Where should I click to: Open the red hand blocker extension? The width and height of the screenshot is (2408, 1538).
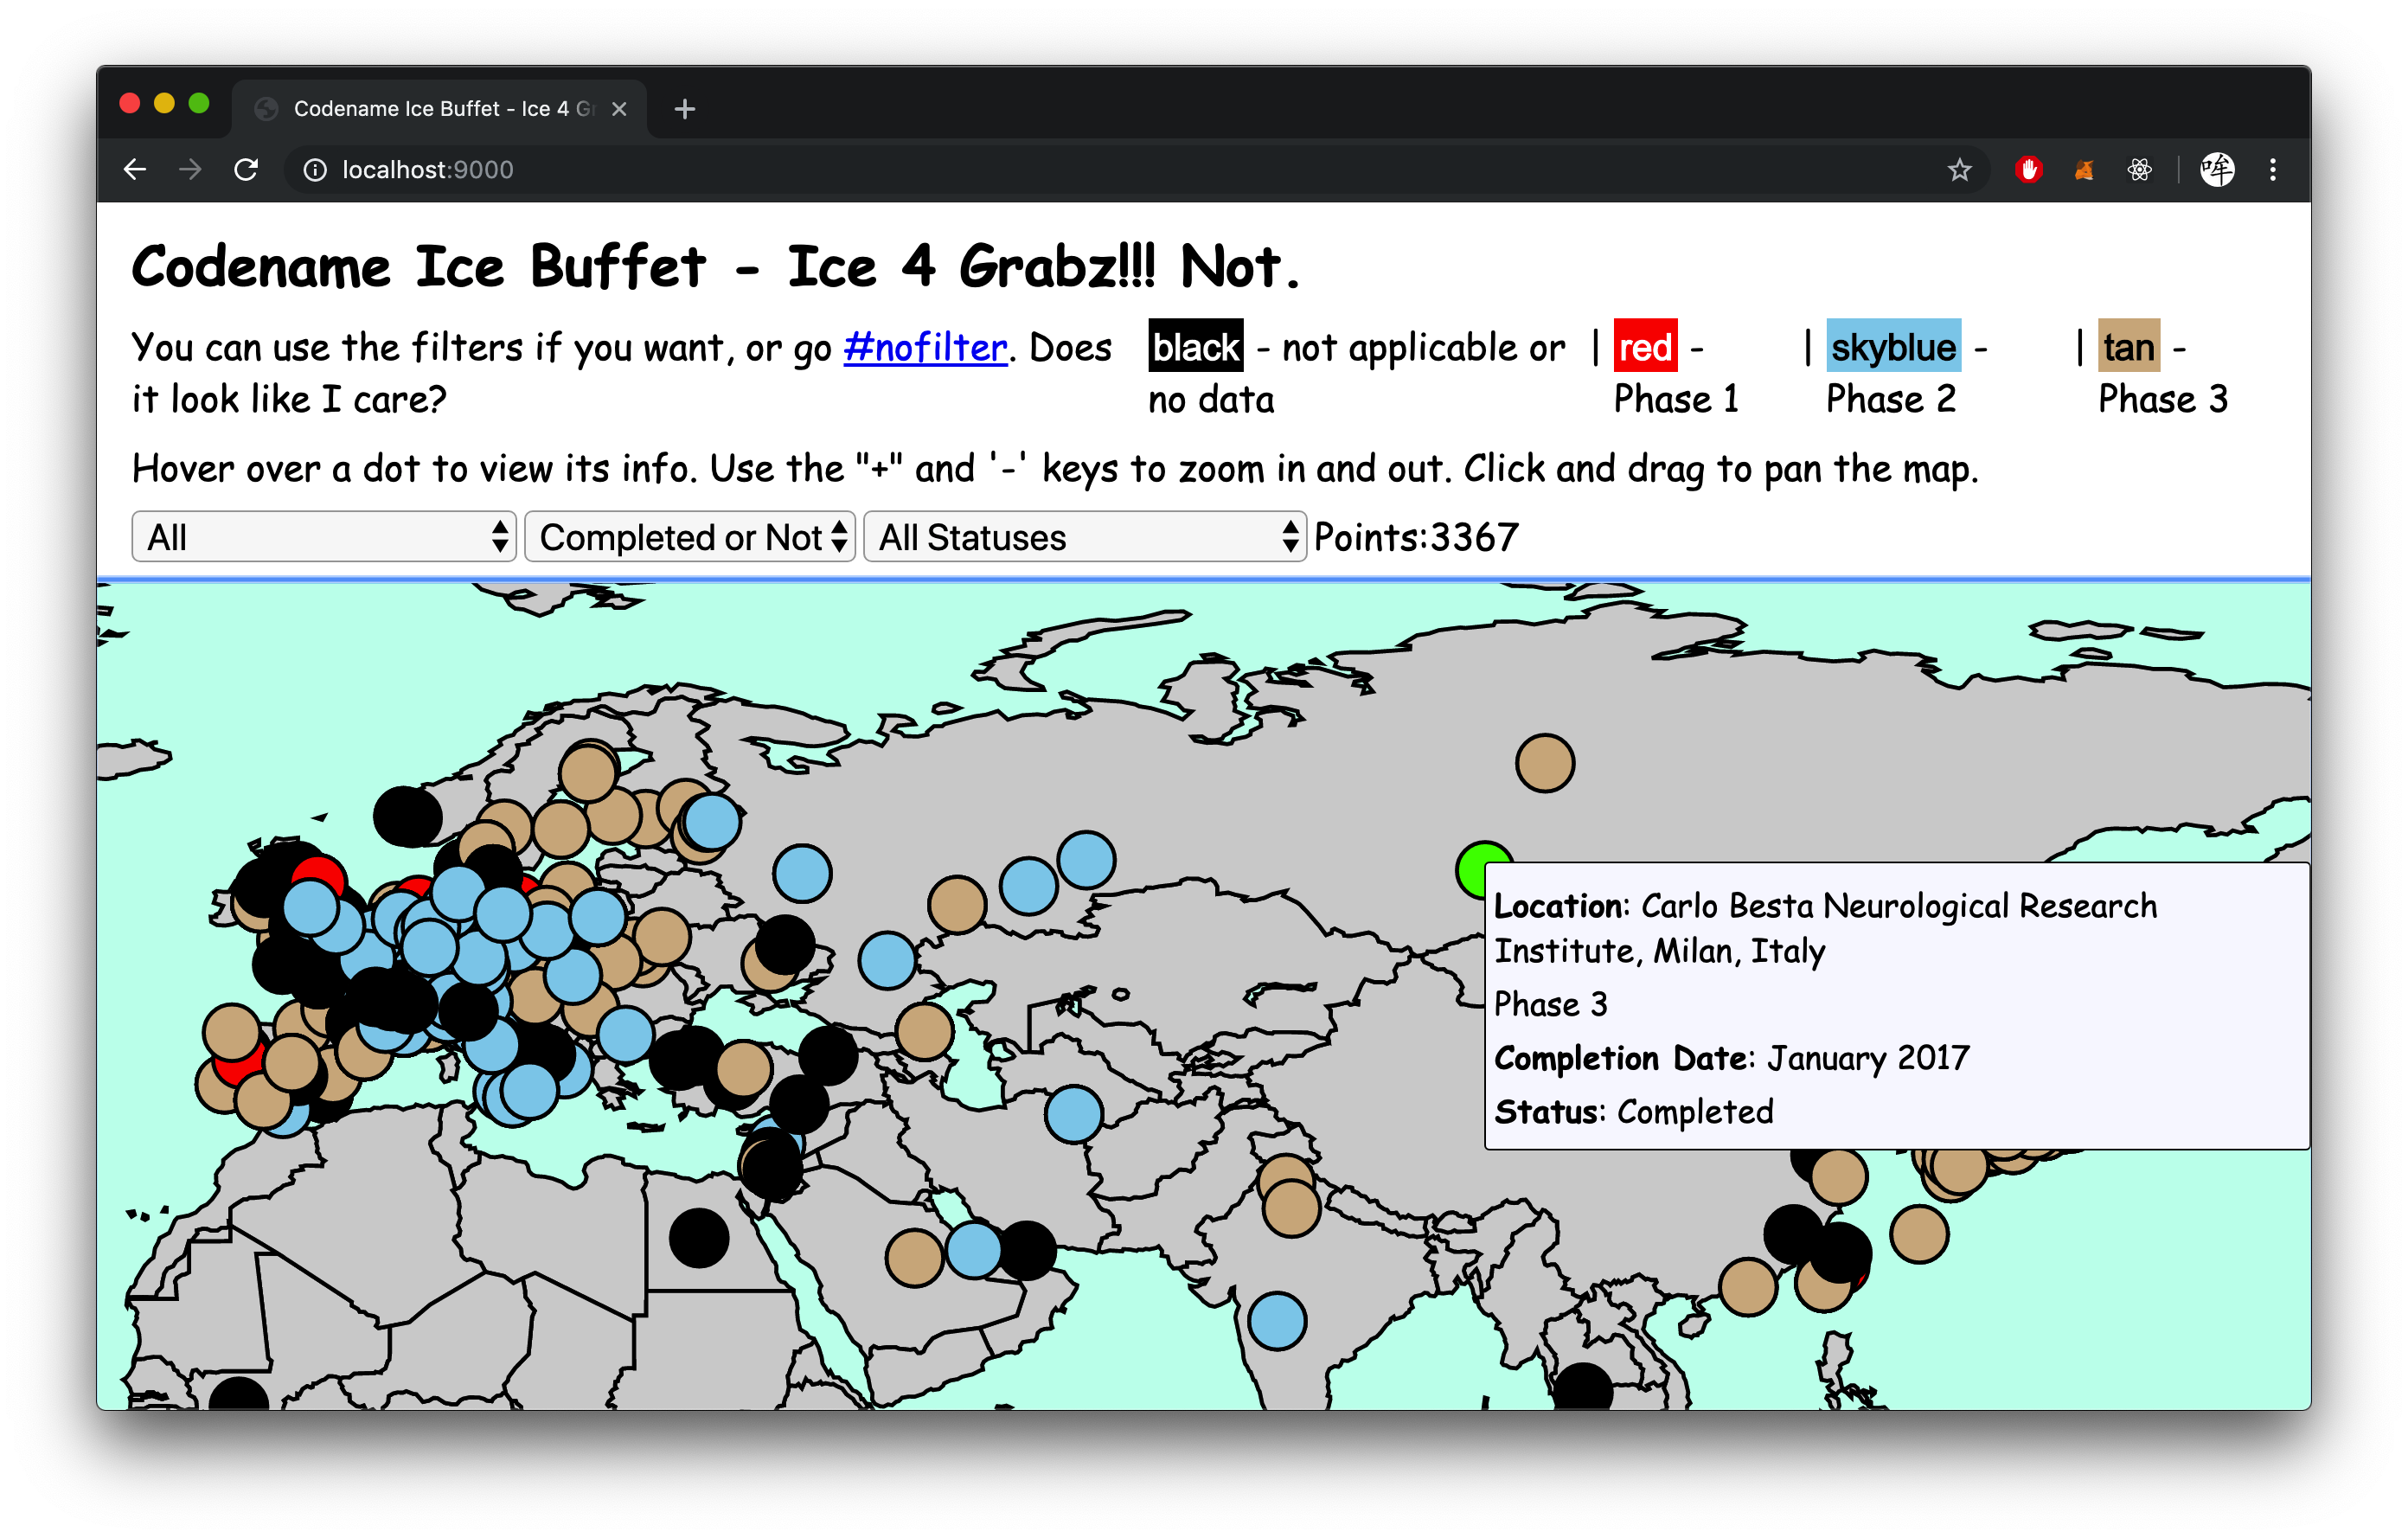pos(2028,170)
